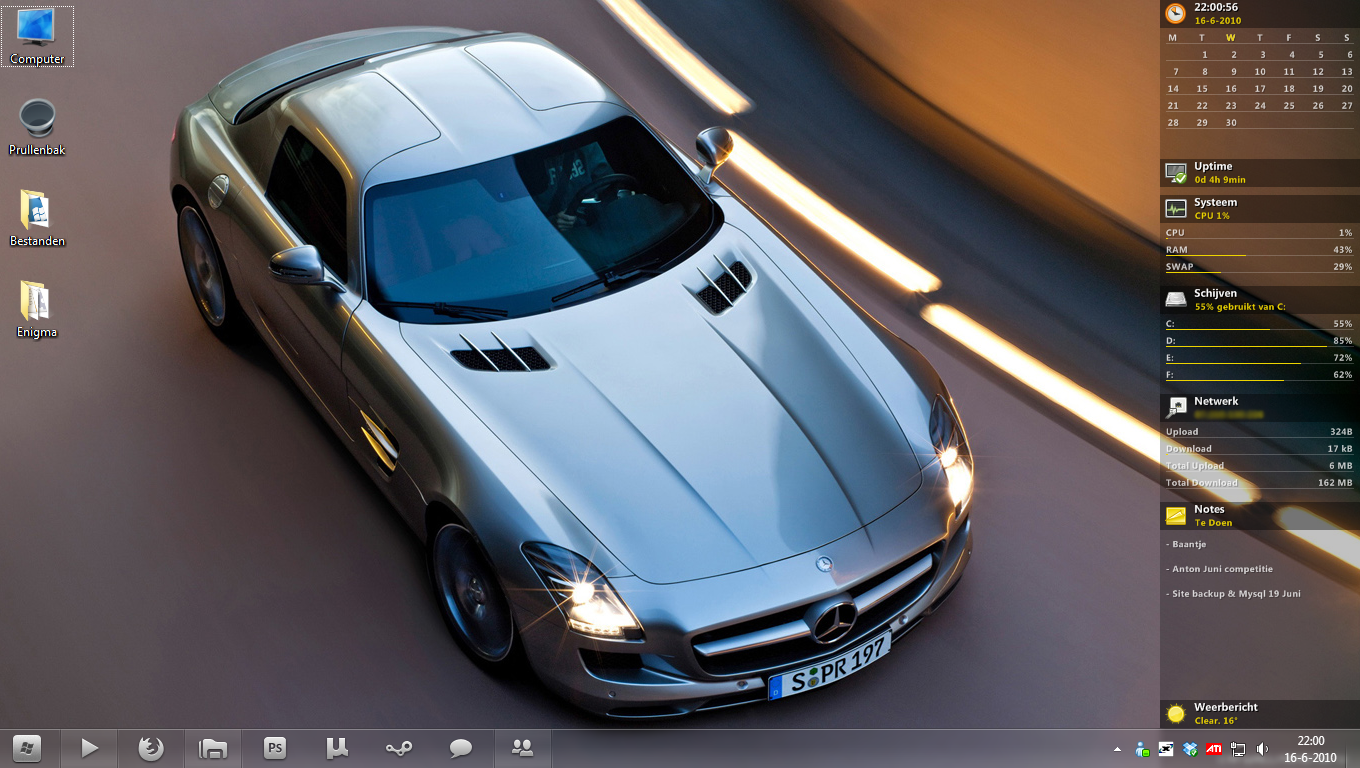Image resolution: width=1360 pixels, height=768 pixels.
Task: Click the yellow 16-6-2010 date in sidebar
Action: point(1217,20)
